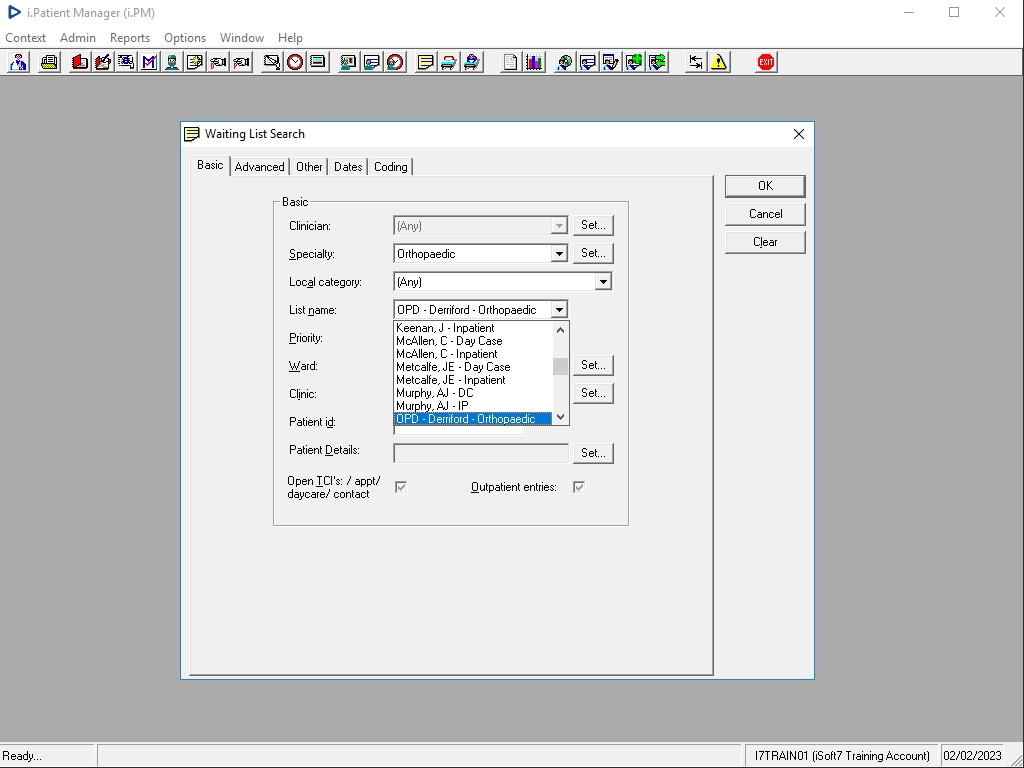Click Set... next to Patient Details
The width and height of the screenshot is (1024, 768).
[x=593, y=453]
